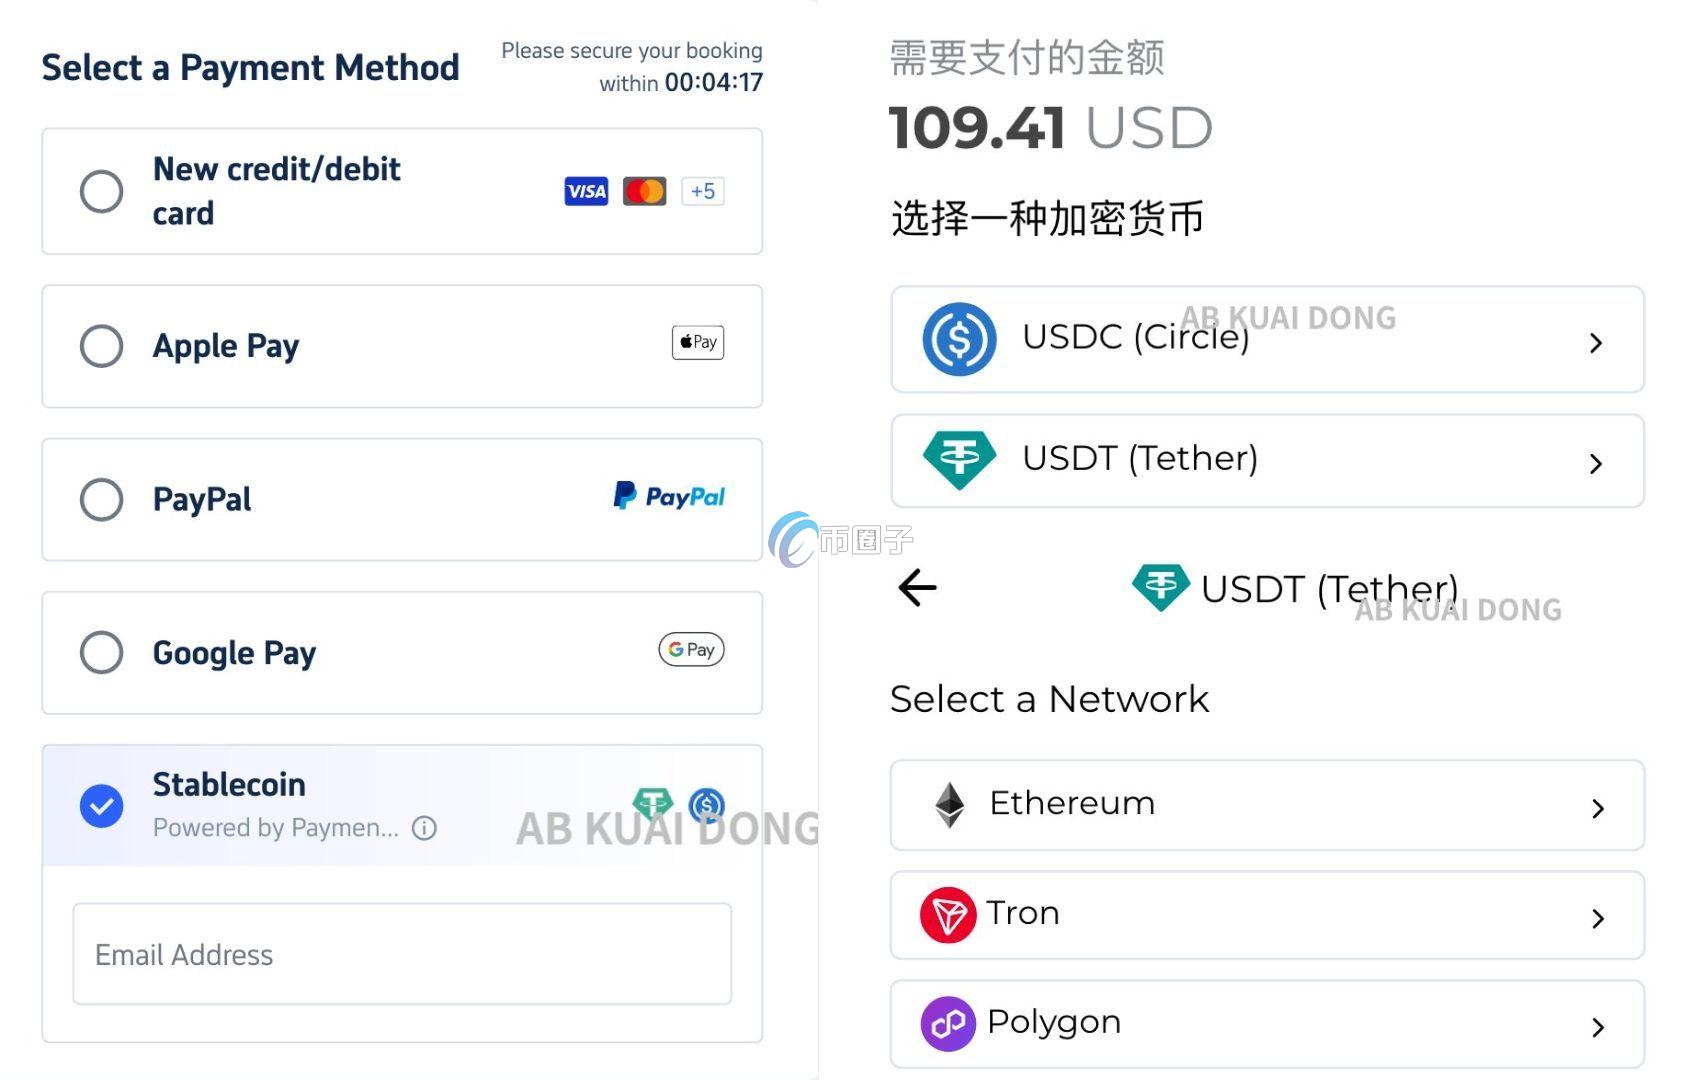The image size is (1686, 1080).
Task: Click the Visa card icon
Action: tap(586, 191)
